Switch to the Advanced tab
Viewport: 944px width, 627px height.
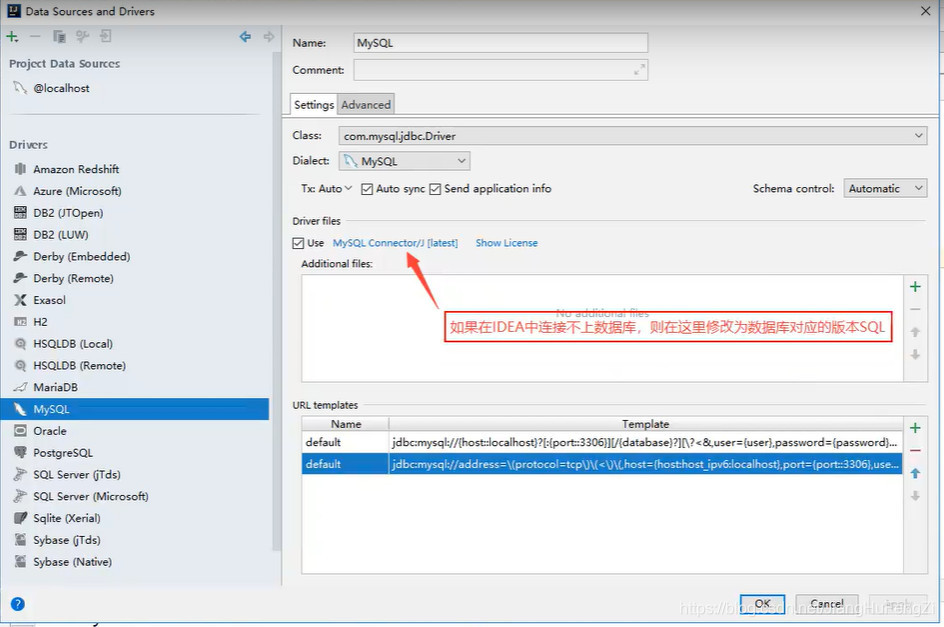tap(366, 105)
